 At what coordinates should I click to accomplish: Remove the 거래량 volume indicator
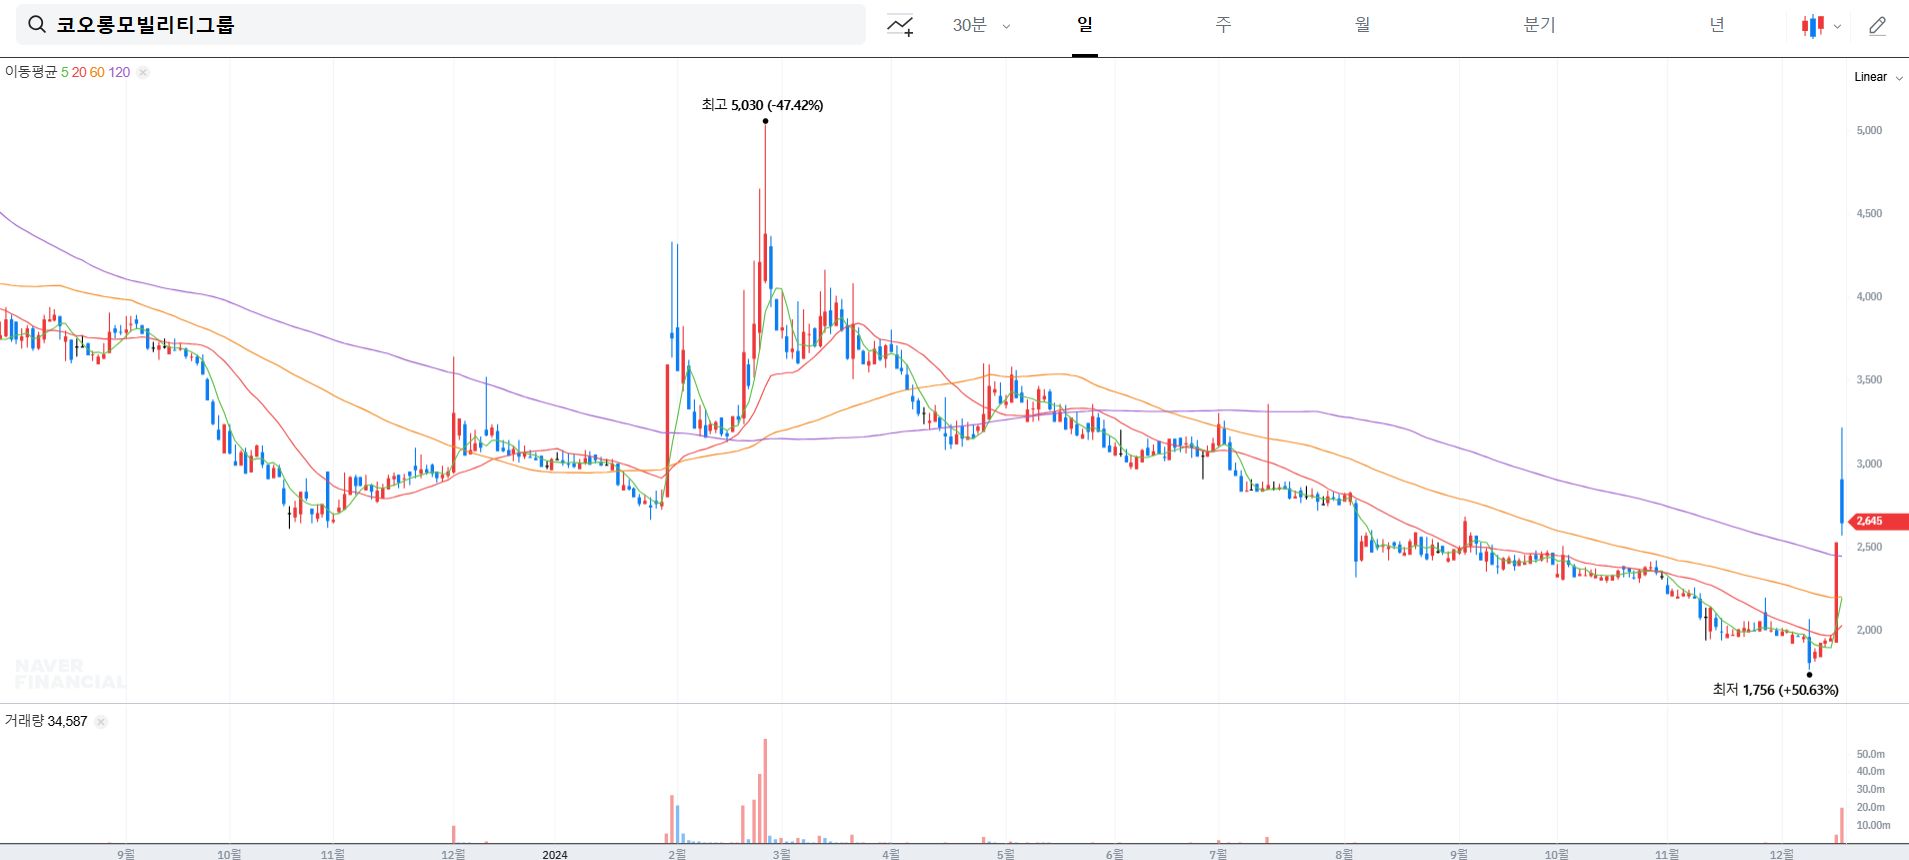click(x=101, y=721)
